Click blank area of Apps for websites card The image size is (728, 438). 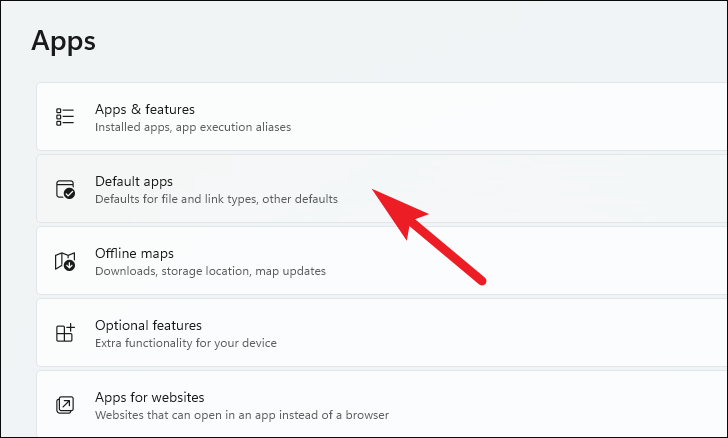coord(557,404)
